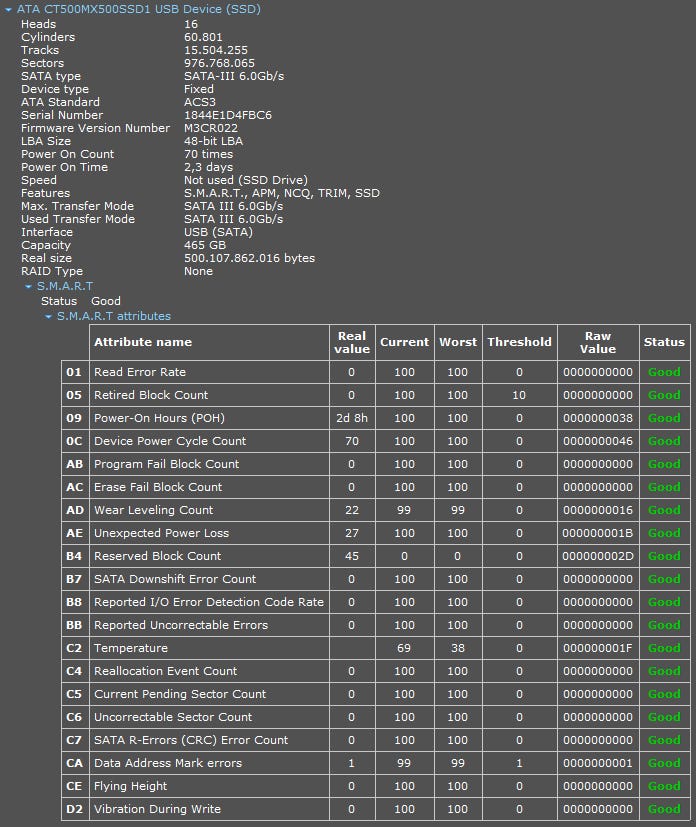Click the Data Address Mark errors attribute

(167, 763)
